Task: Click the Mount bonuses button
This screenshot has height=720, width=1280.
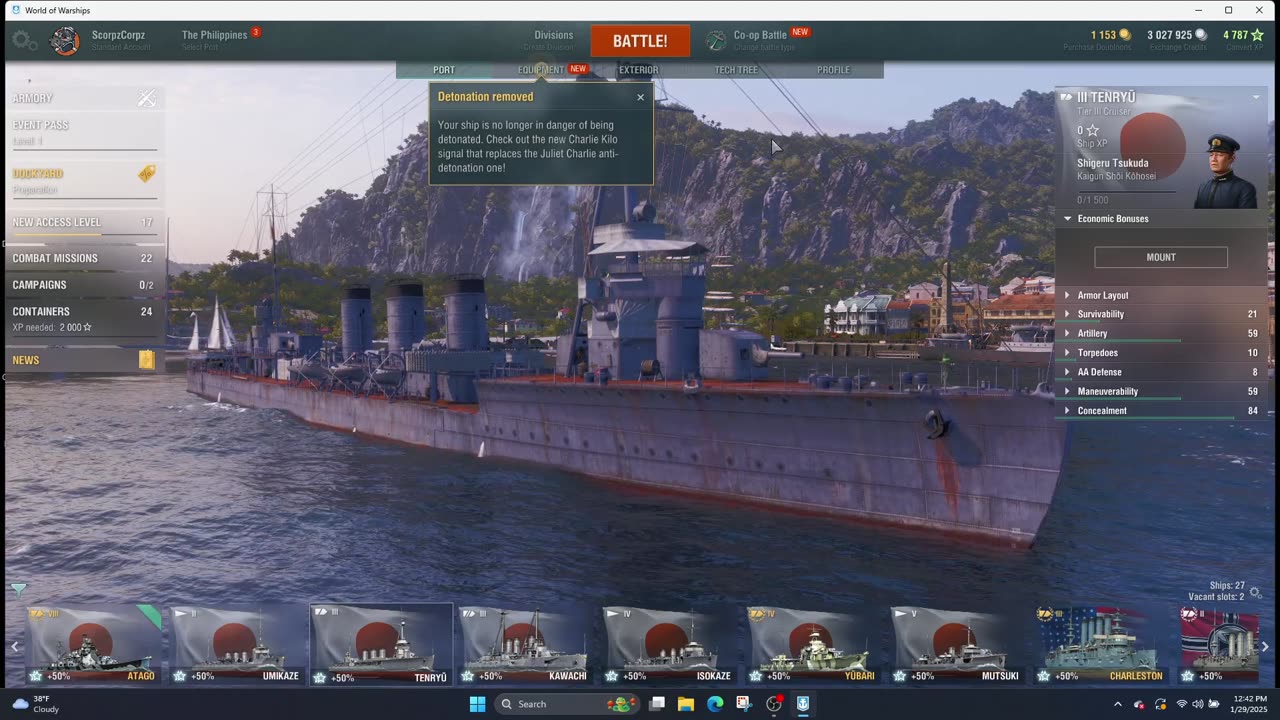Action: pos(1161,257)
